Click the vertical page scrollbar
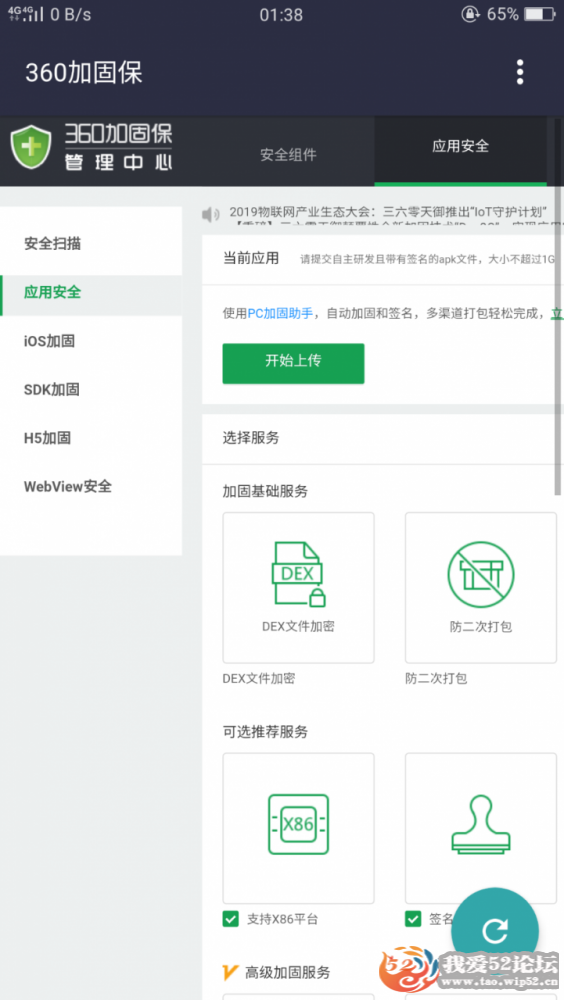The height and width of the screenshot is (1000, 564). 558,305
